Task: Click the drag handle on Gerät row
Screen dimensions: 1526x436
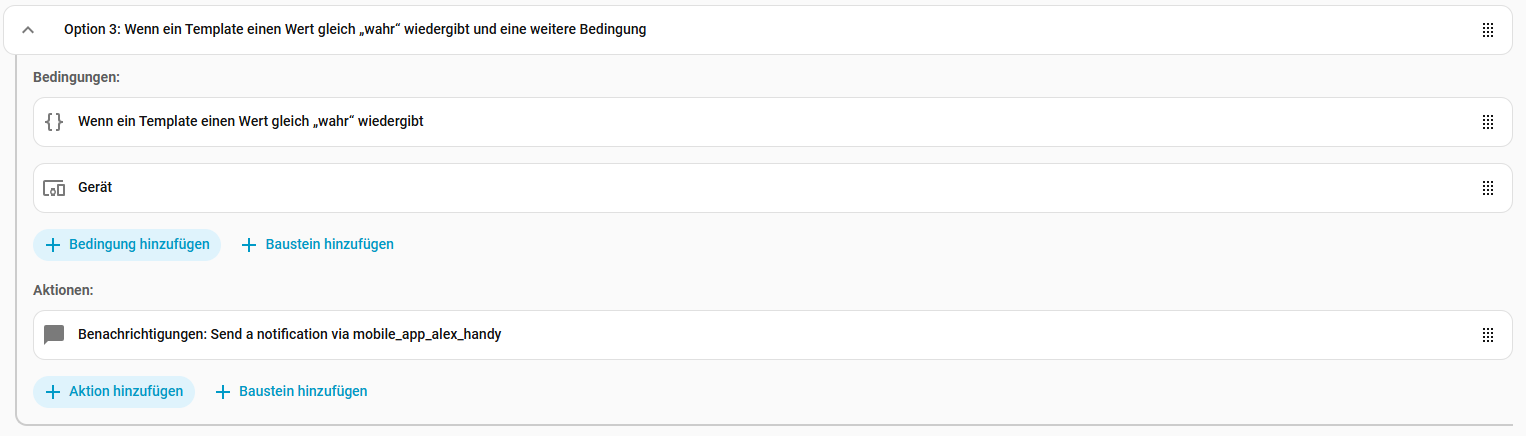Action: coord(1487,188)
